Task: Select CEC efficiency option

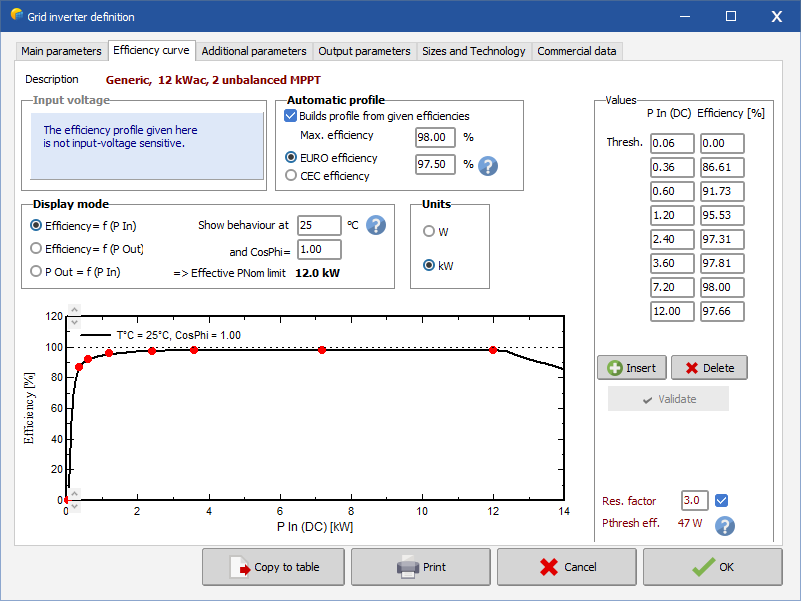Action: point(291,175)
